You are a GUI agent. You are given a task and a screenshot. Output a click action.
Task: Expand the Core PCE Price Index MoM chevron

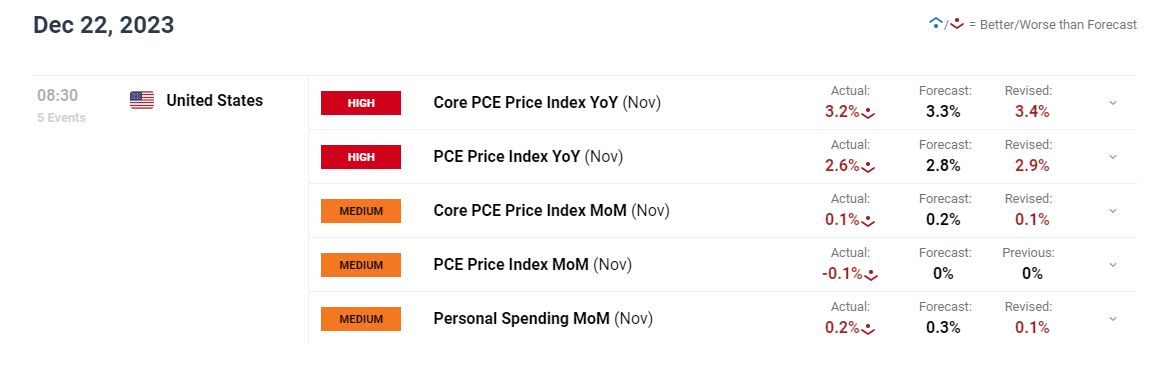pyautogui.click(x=1113, y=211)
